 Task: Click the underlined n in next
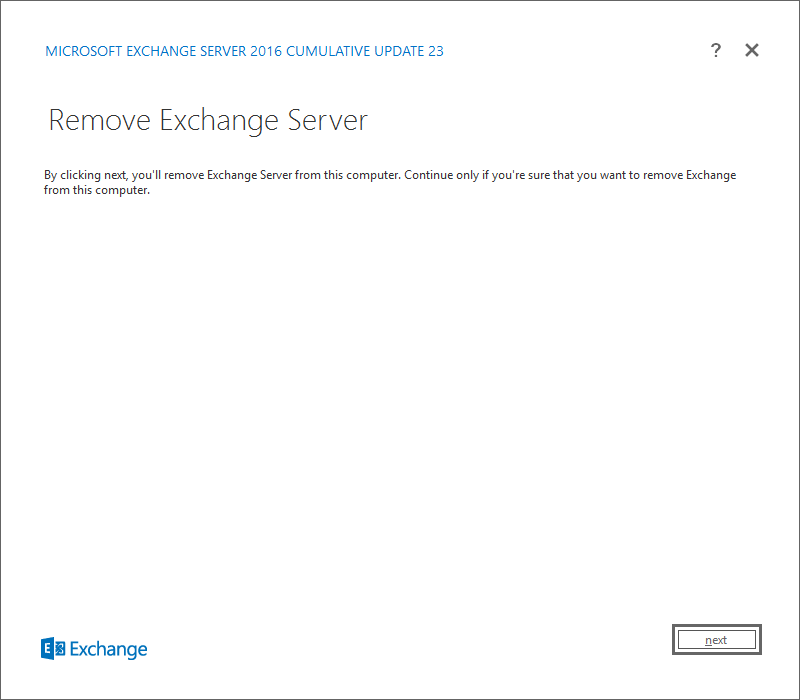point(707,639)
